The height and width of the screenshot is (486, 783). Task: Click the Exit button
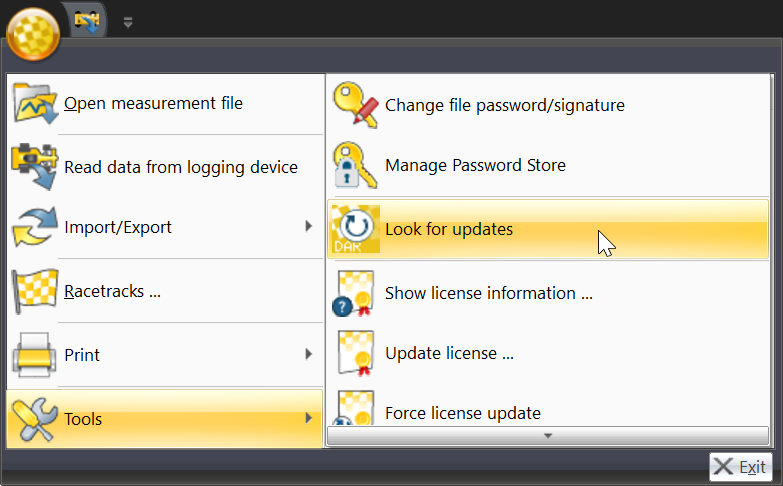click(x=741, y=468)
